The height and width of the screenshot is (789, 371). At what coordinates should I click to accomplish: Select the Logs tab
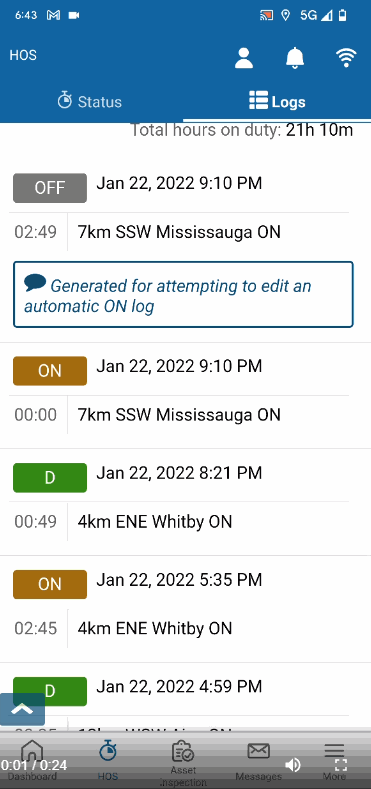tap(277, 101)
